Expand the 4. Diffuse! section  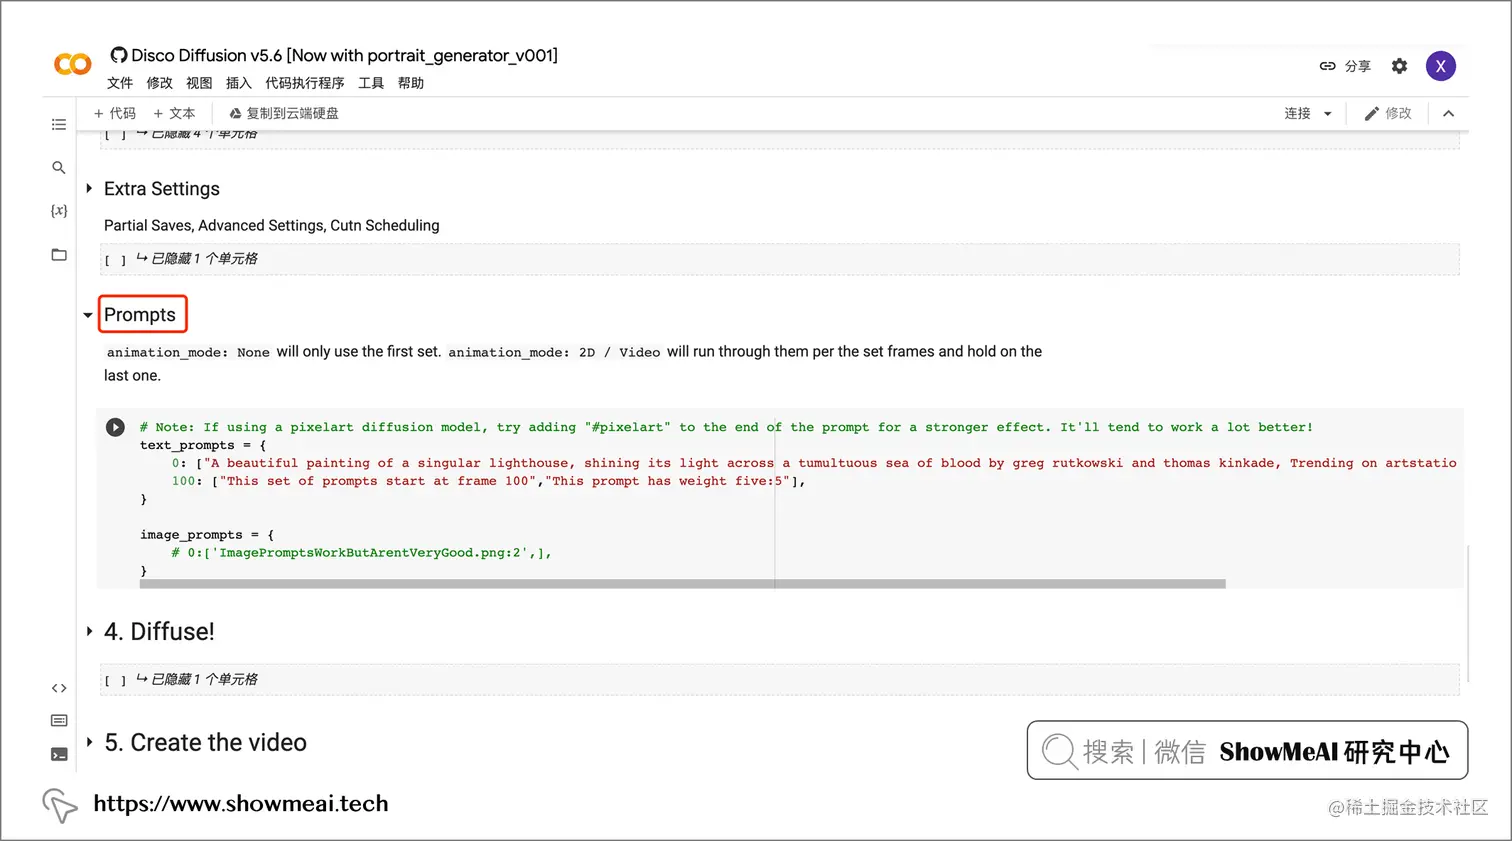89,632
